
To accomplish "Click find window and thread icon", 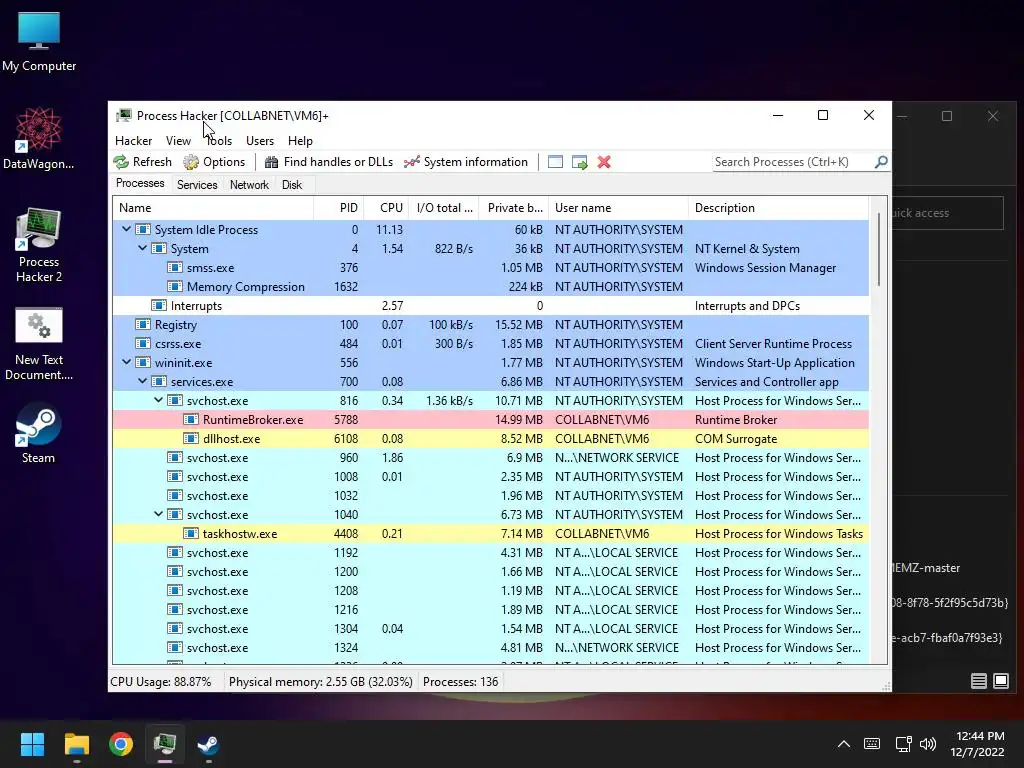I will coord(579,162).
